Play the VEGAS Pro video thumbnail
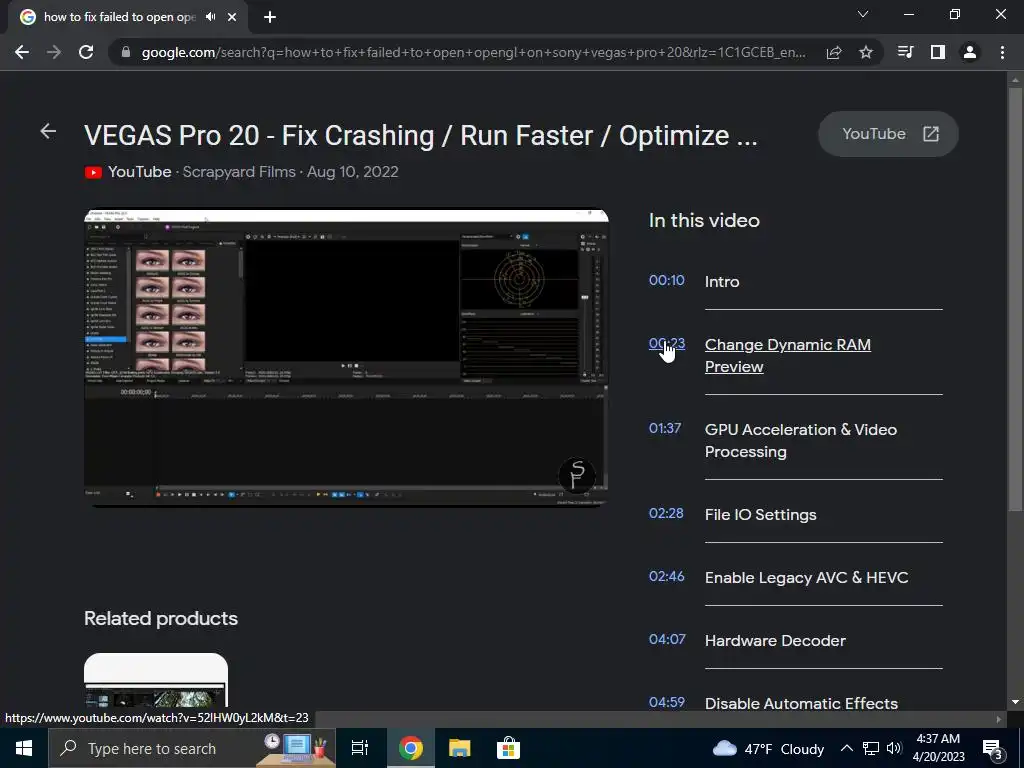The image size is (1024, 768). point(346,357)
